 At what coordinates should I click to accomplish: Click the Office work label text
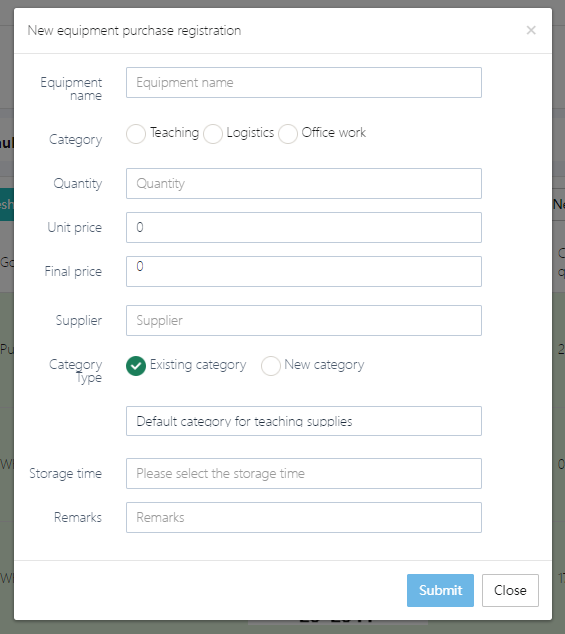[334, 133]
